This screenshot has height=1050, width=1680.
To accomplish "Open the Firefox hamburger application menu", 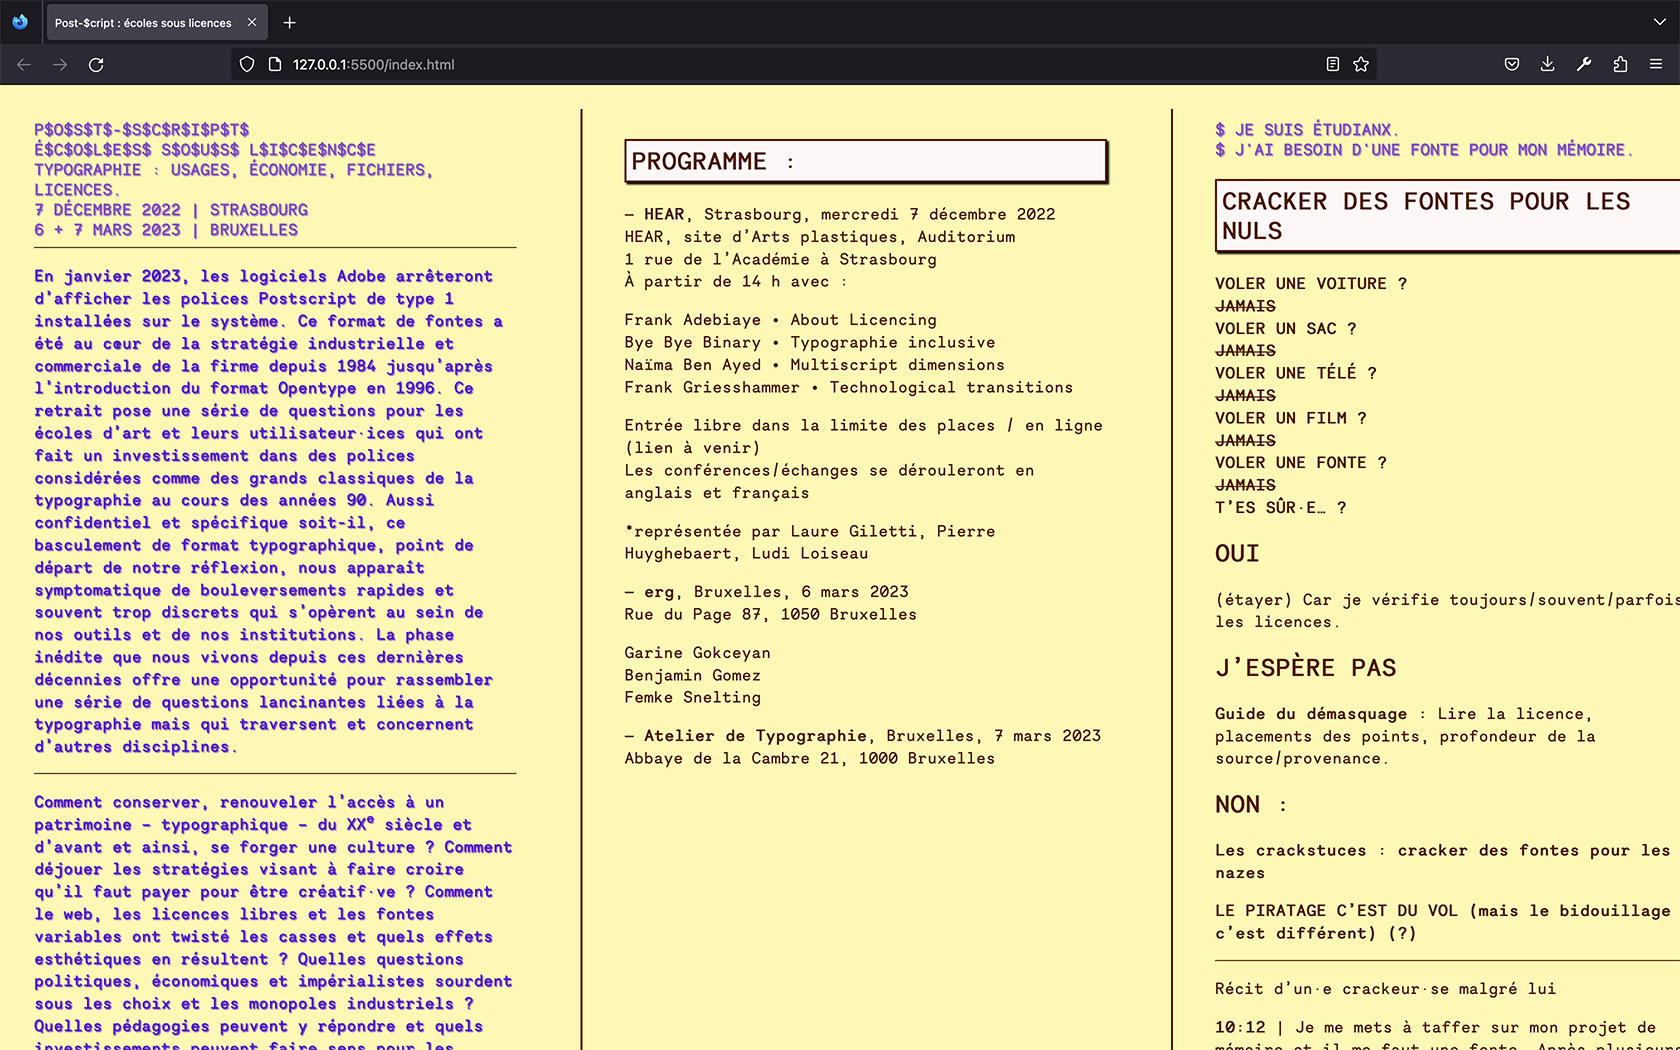I will (x=1656, y=65).
